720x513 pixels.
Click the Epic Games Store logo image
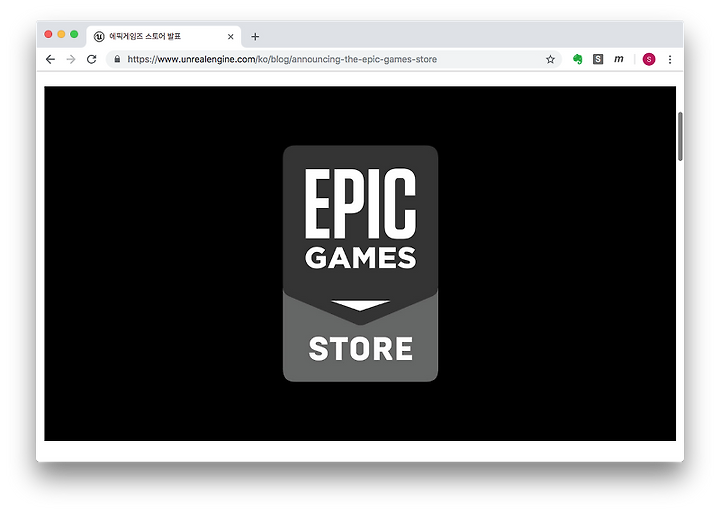(360, 263)
